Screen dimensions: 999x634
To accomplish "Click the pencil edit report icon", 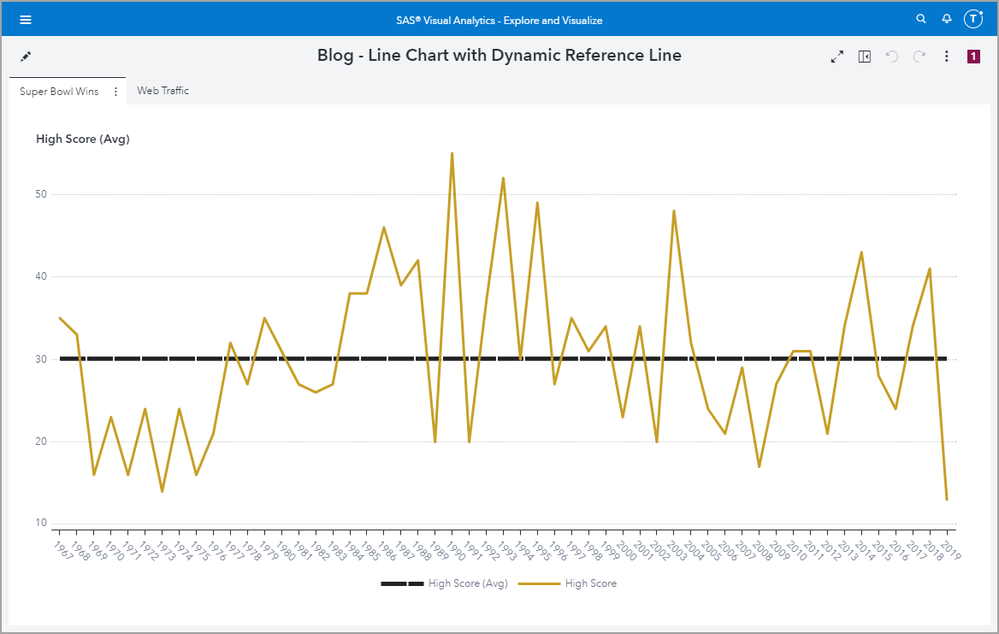I will click(x=26, y=57).
